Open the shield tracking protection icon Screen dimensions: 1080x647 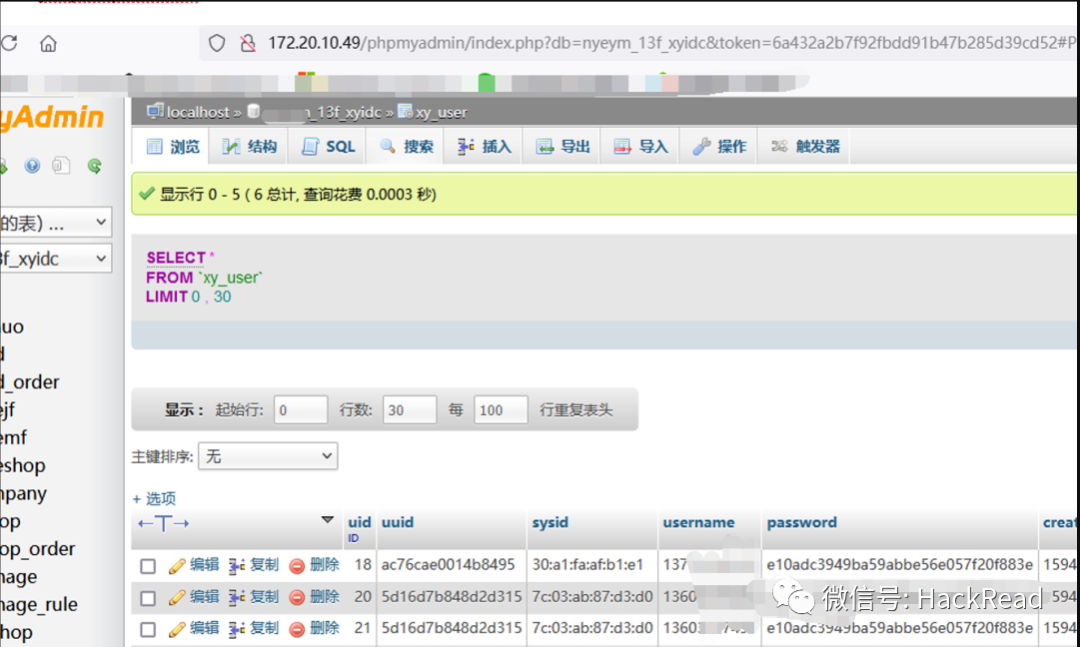[x=217, y=43]
